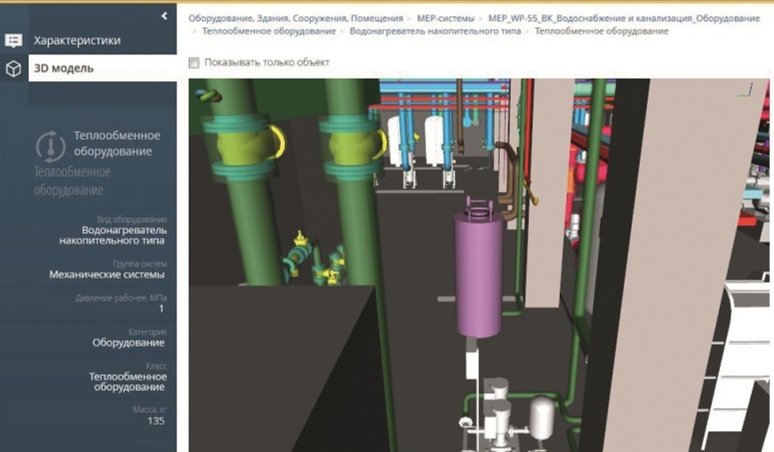Select the Механические системы property value
The image size is (774, 452).
tap(108, 274)
